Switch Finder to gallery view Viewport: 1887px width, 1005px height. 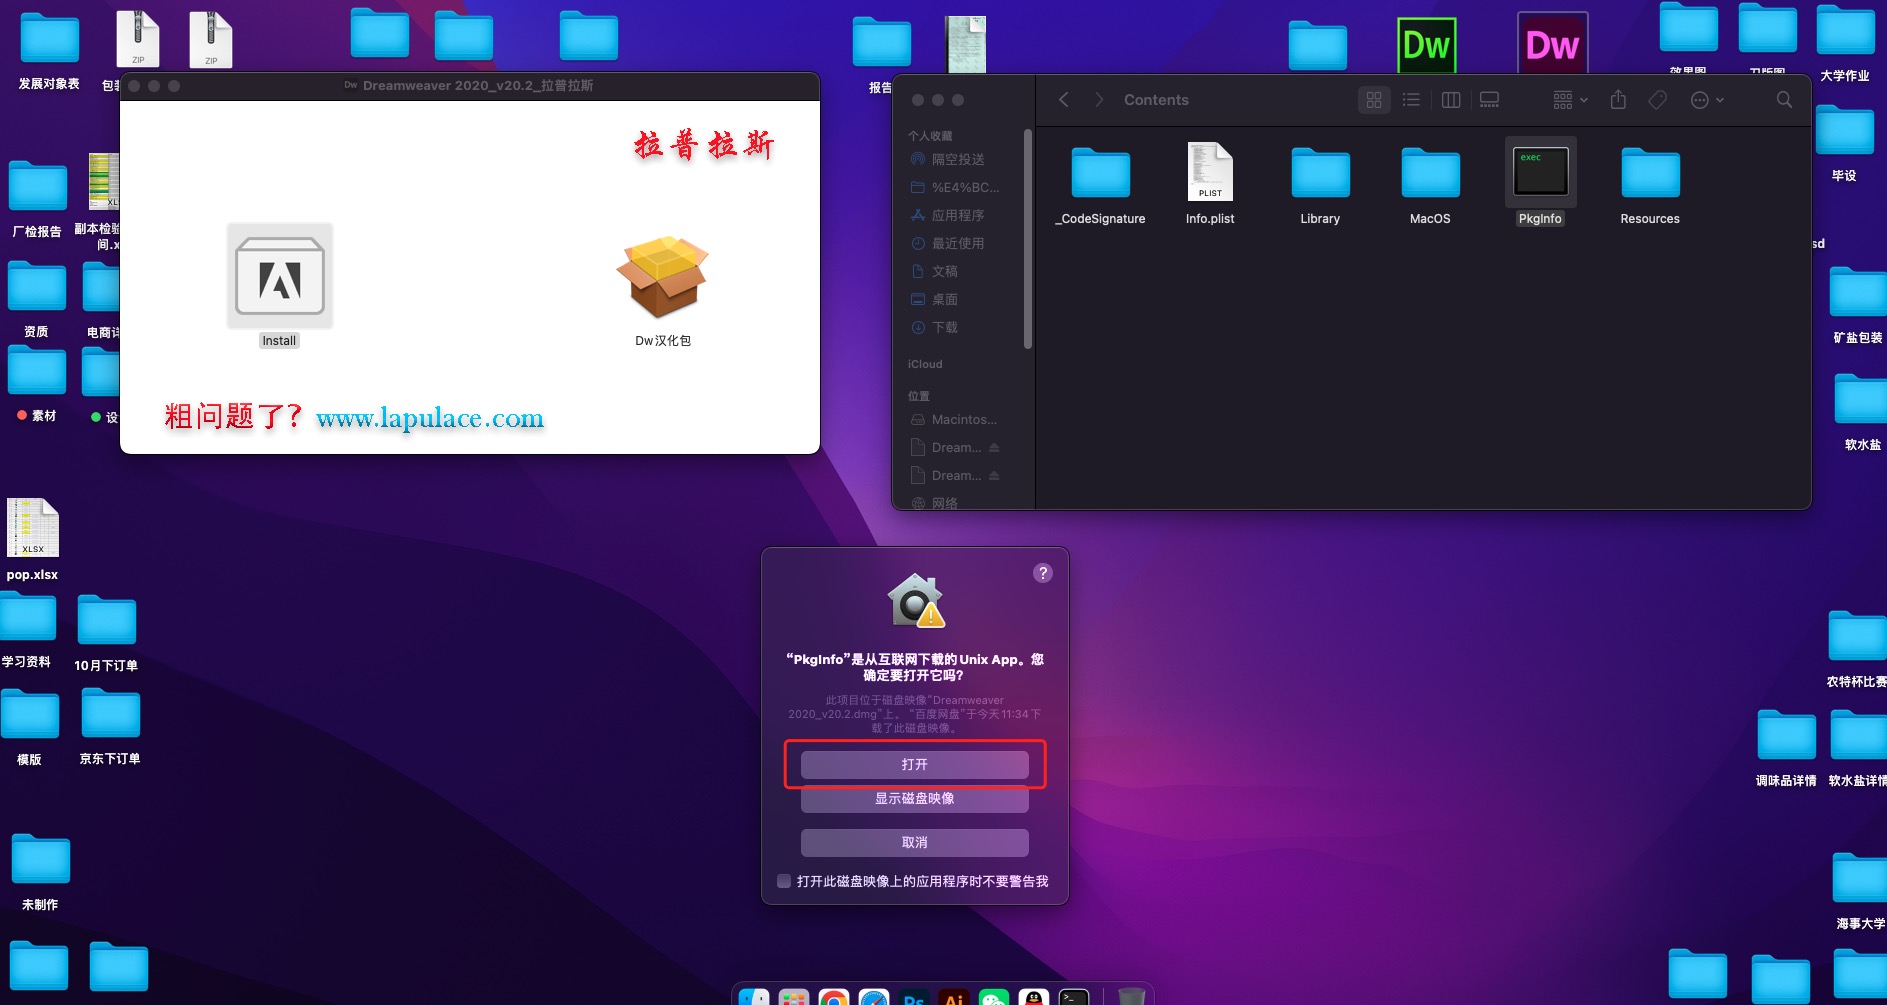point(1489,100)
